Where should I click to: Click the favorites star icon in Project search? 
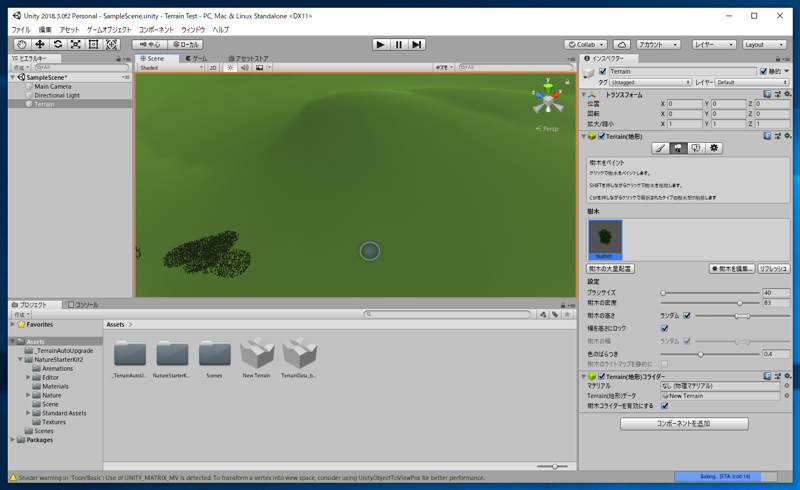pos(567,314)
